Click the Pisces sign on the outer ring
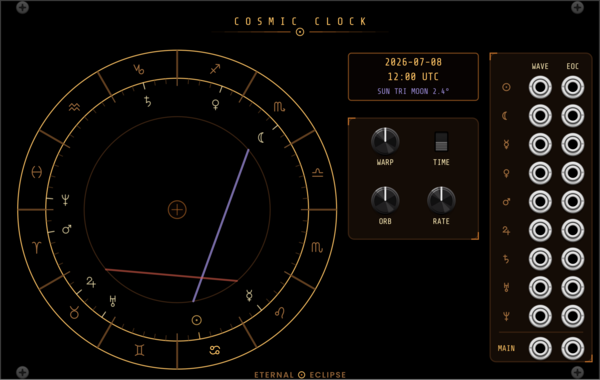 point(37,172)
